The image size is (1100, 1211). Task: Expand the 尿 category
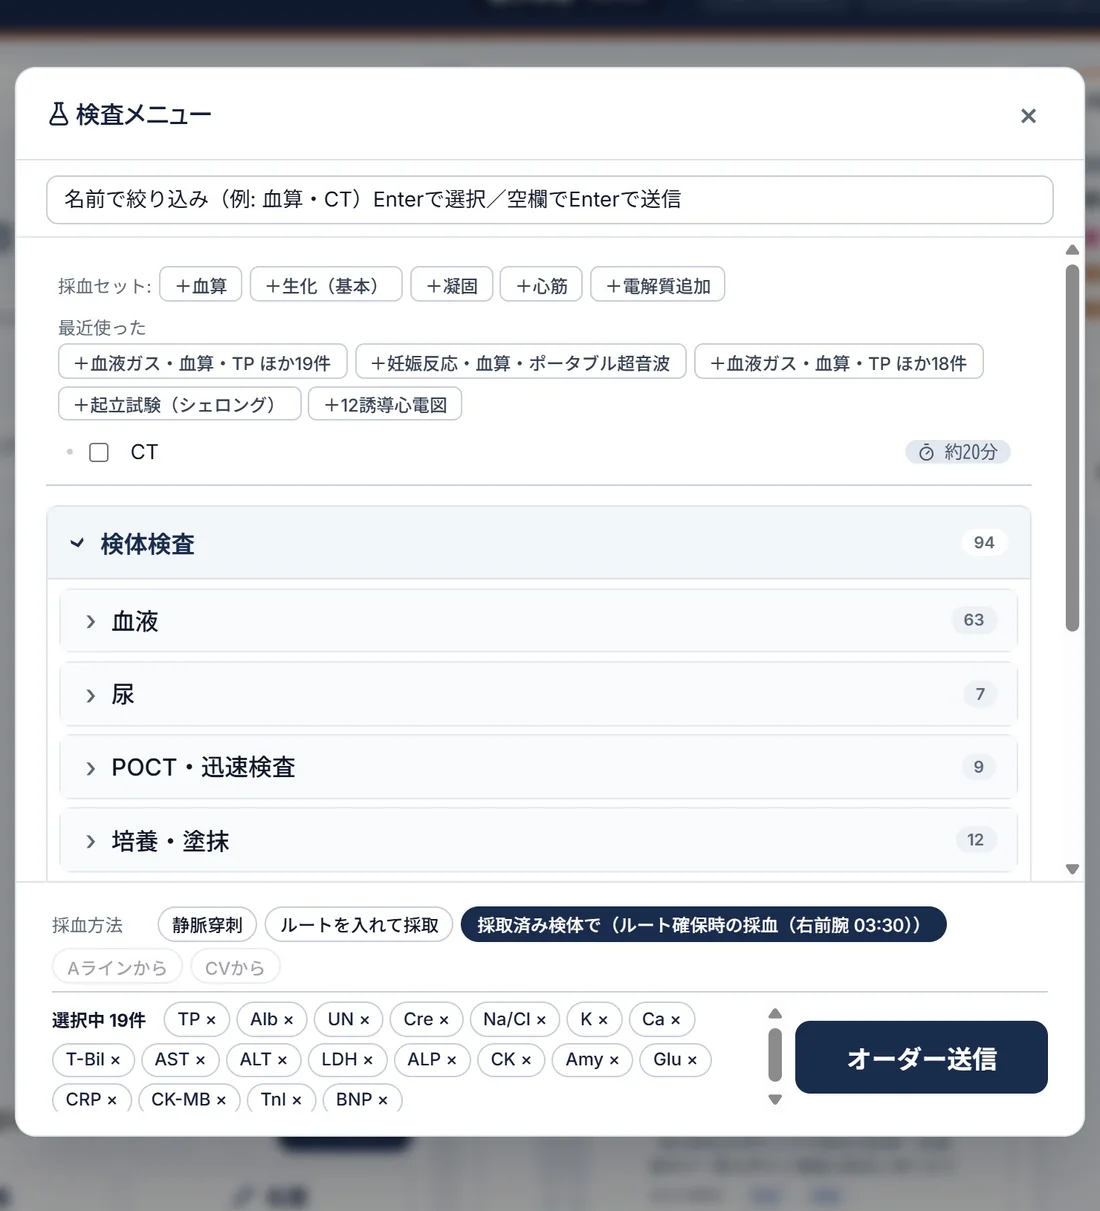coord(539,694)
